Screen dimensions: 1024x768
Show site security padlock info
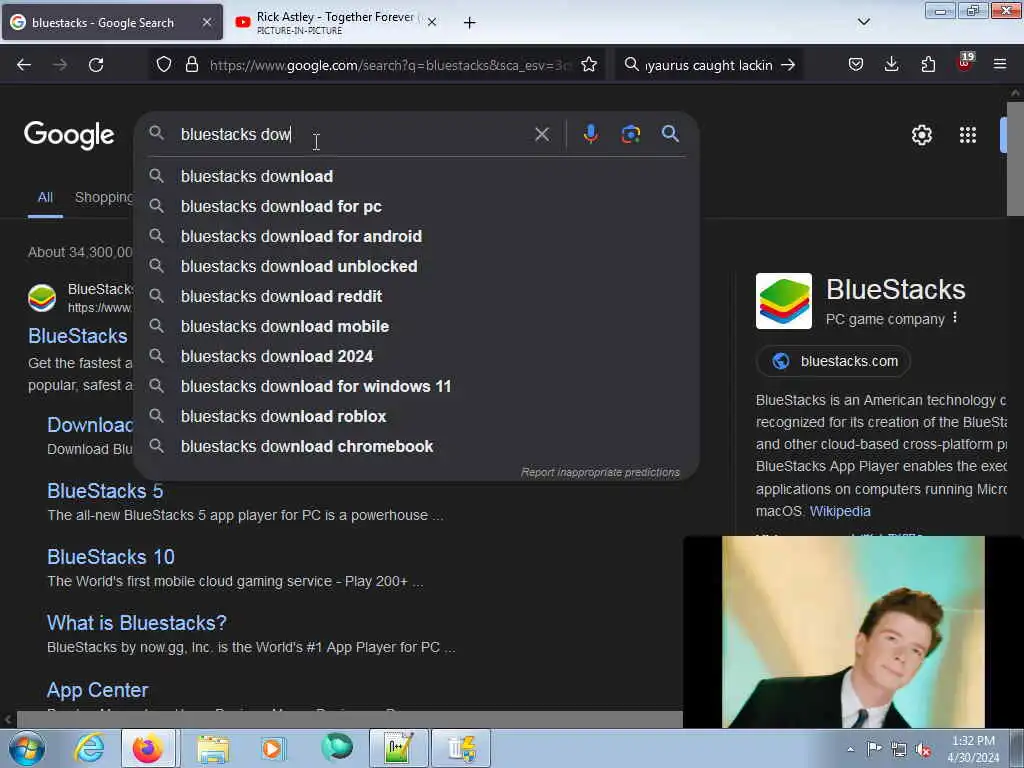tap(191, 65)
